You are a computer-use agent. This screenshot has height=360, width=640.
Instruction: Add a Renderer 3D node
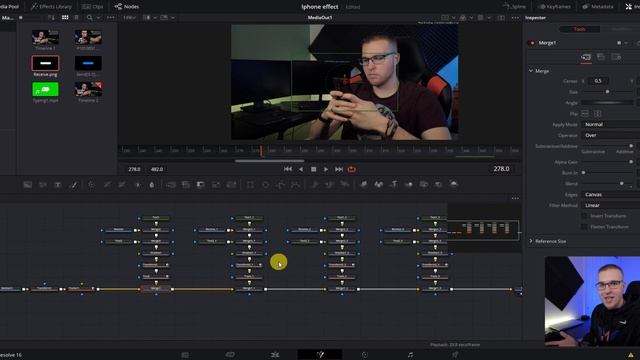point(453,184)
